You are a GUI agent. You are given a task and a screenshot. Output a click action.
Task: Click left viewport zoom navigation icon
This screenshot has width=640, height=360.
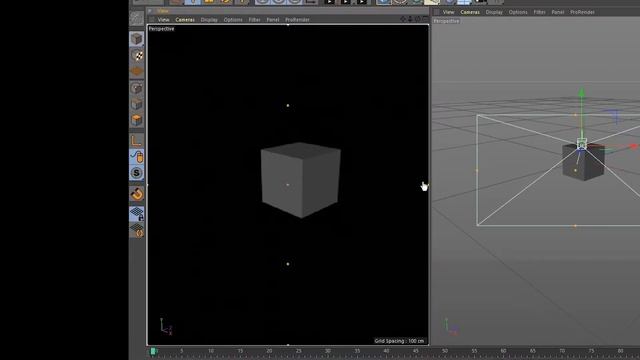[410, 19]
